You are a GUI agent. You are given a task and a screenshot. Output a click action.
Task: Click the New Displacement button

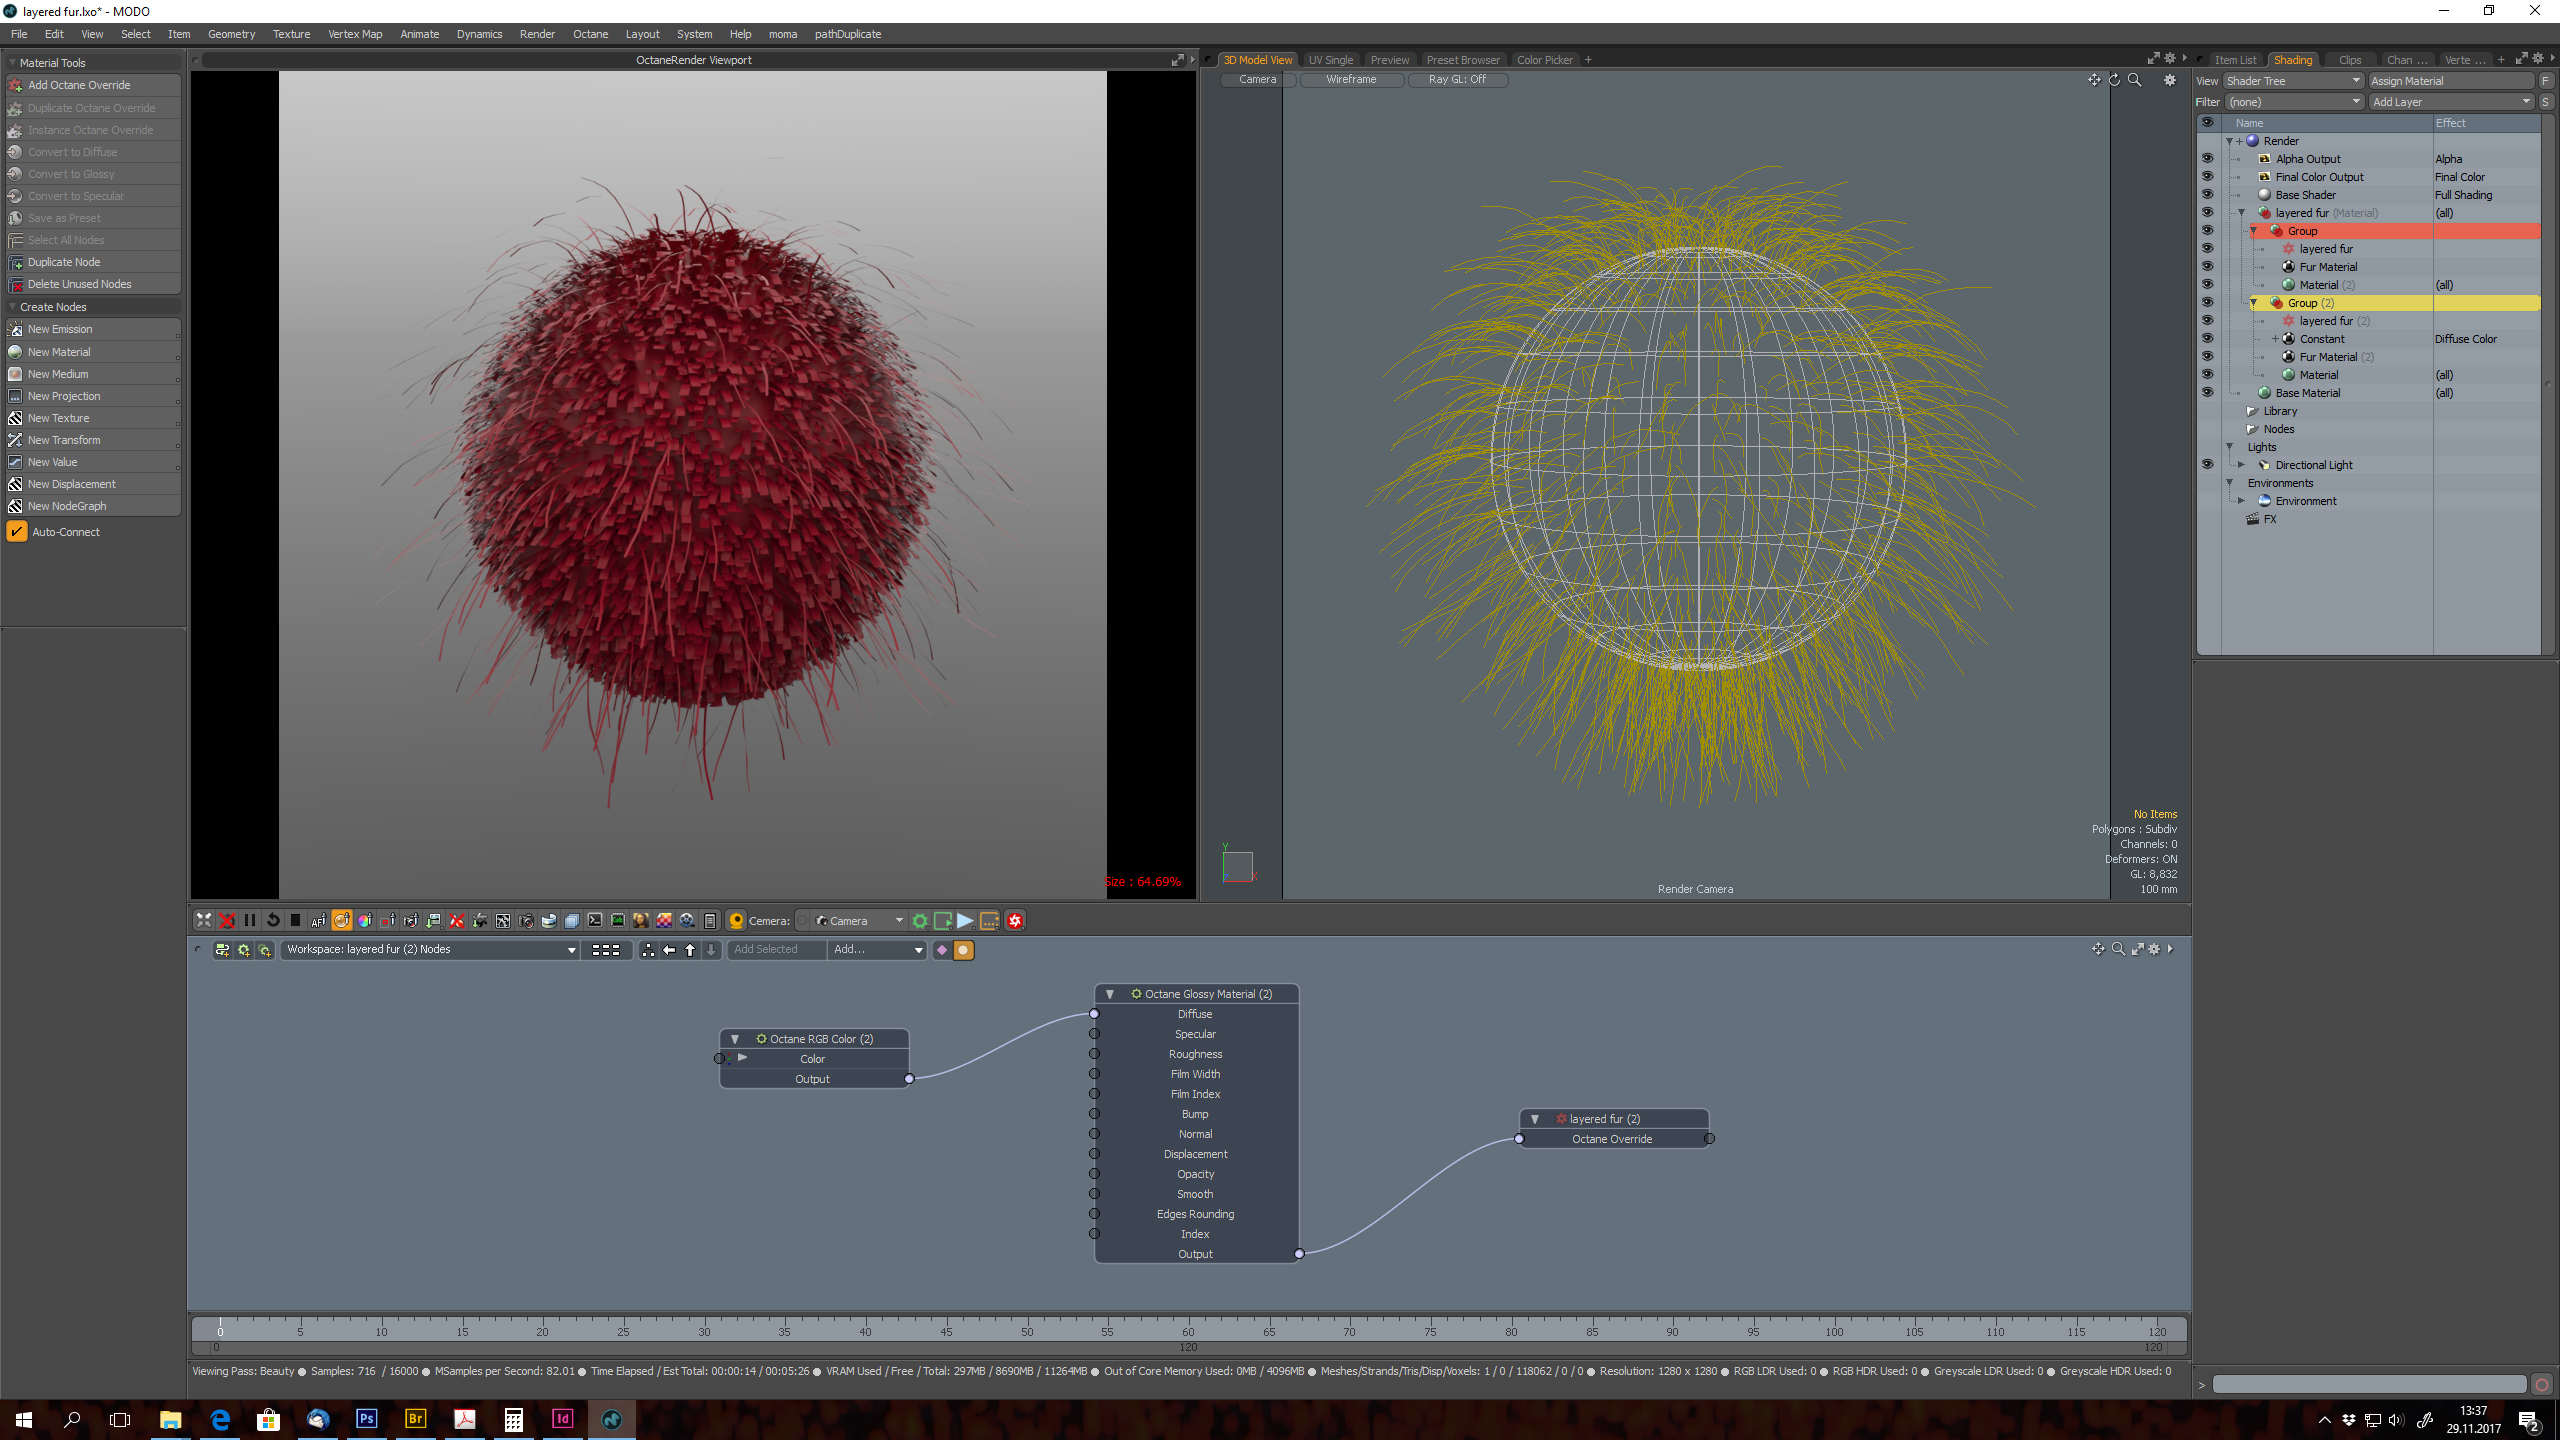click(71, 484)
